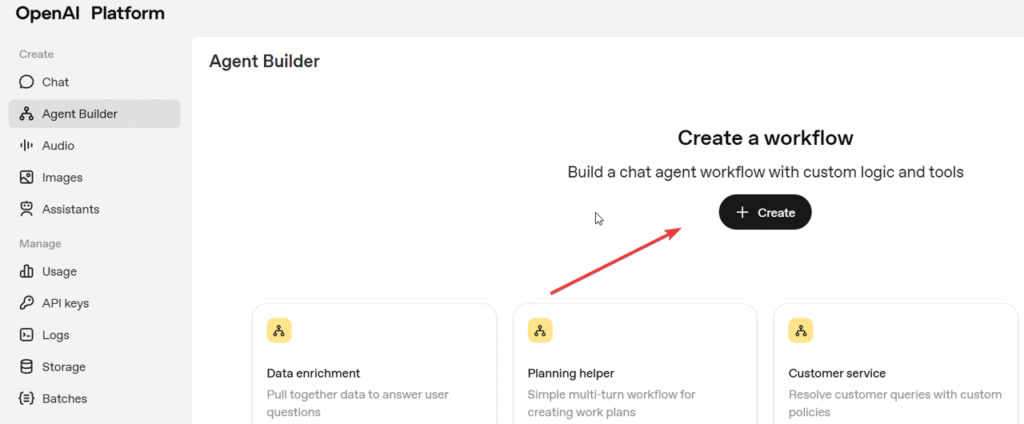The width and height of the screenshot is (1024, 424).
Task: Open Assistants using the robot icon
Action: tap(27, 210)
